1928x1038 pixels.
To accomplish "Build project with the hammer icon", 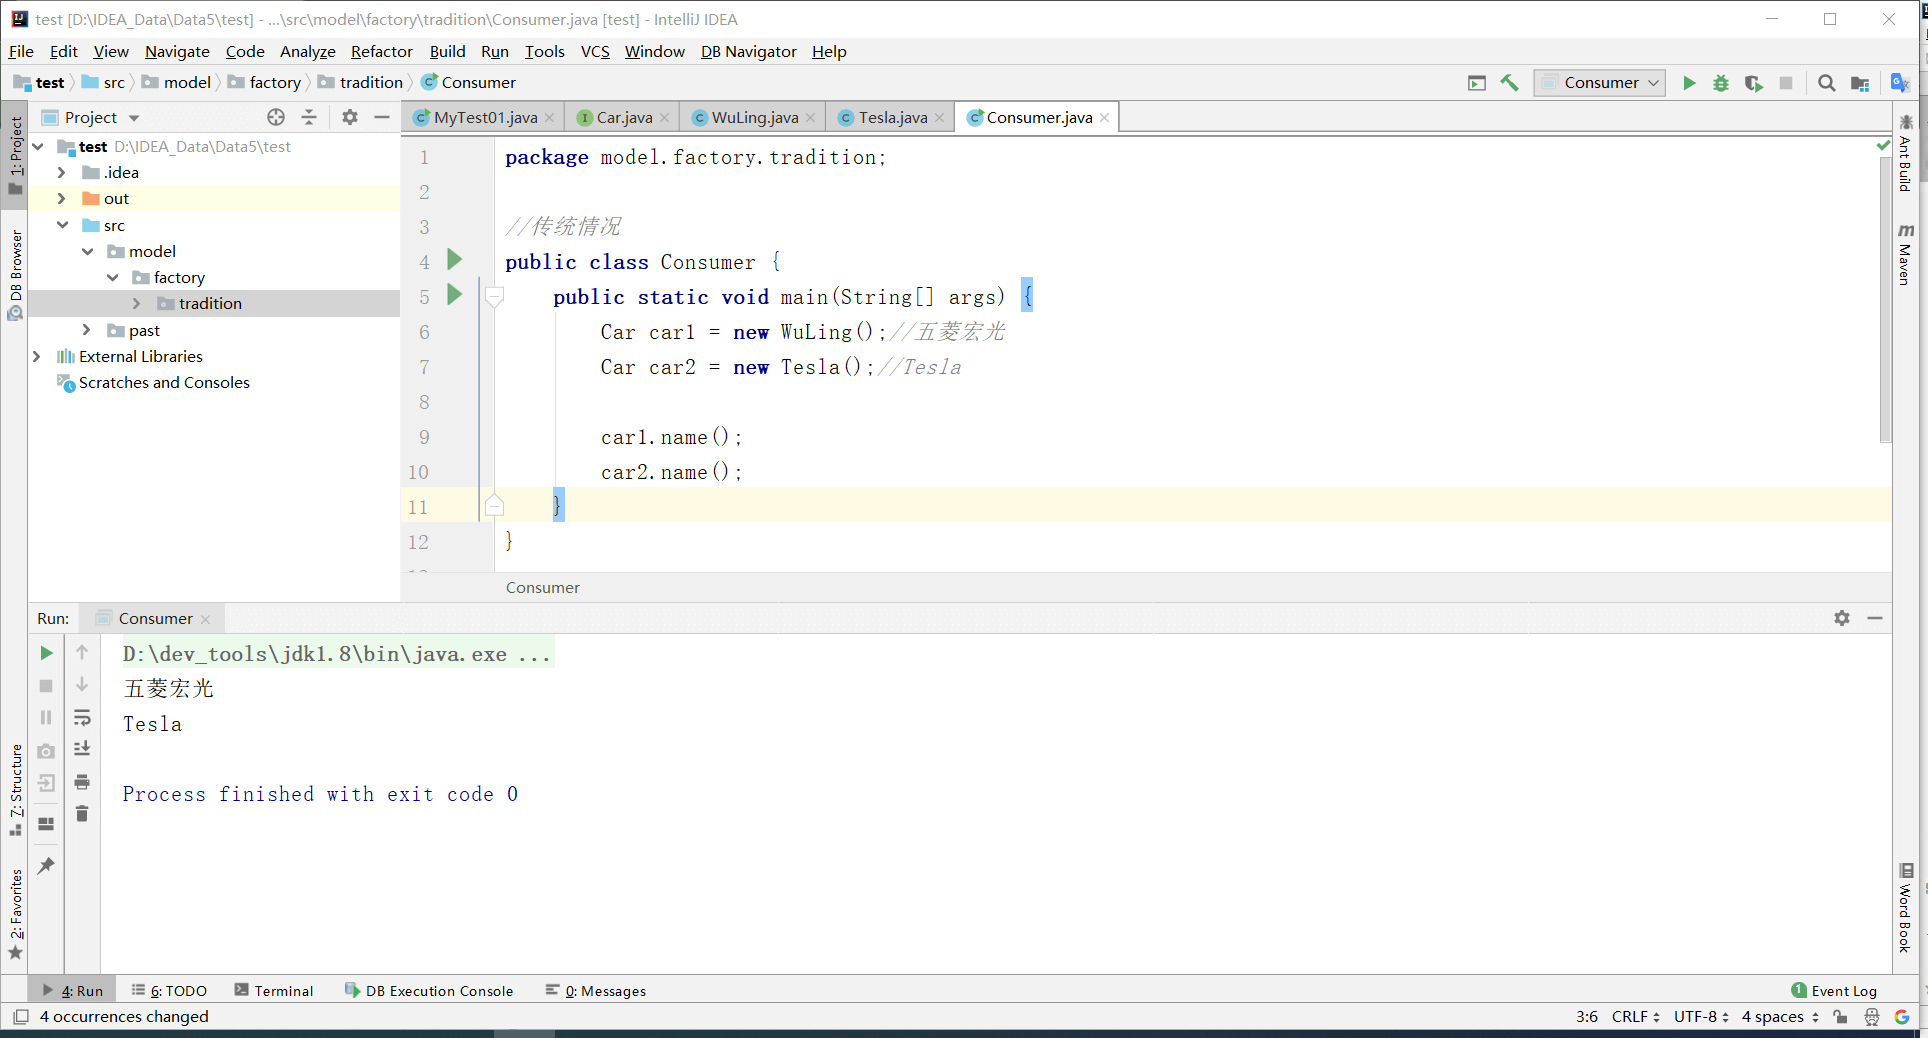I will [1510, 83].
